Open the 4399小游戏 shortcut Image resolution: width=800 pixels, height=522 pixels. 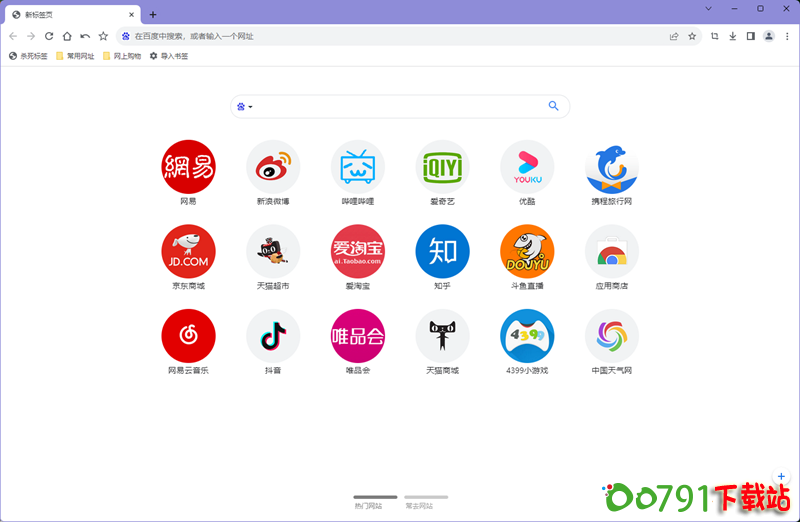527,336
